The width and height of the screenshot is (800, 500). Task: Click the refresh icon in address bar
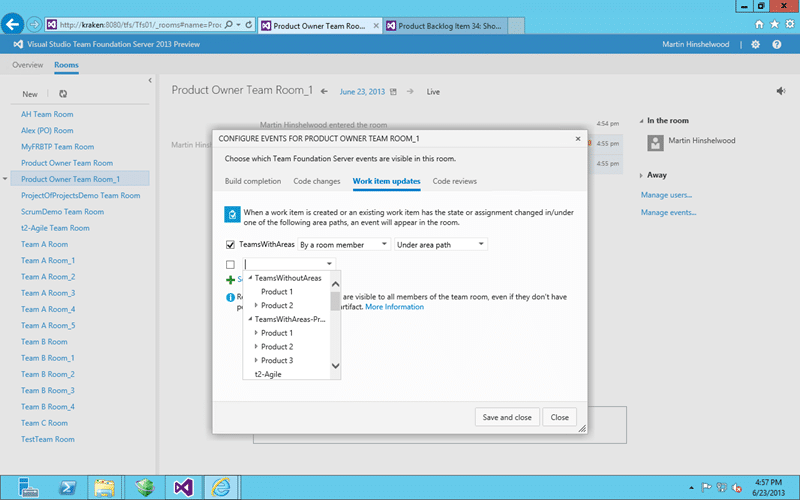click(x=249, y=24)
